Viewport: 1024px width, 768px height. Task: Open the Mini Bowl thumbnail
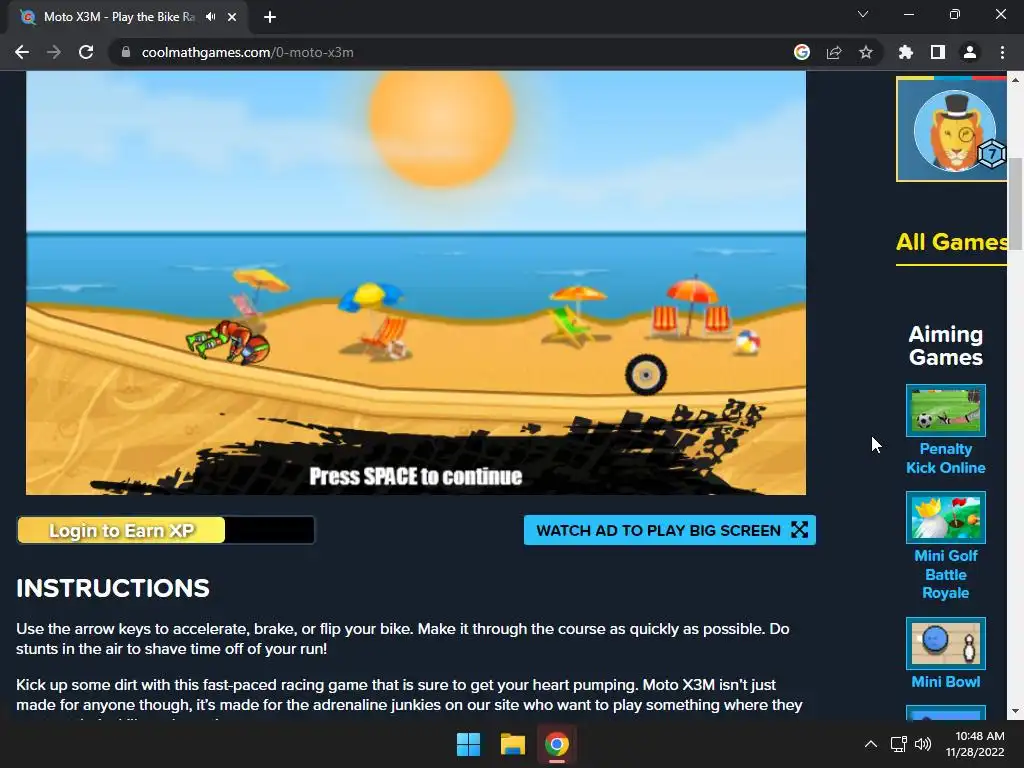(x=946, y=643)
